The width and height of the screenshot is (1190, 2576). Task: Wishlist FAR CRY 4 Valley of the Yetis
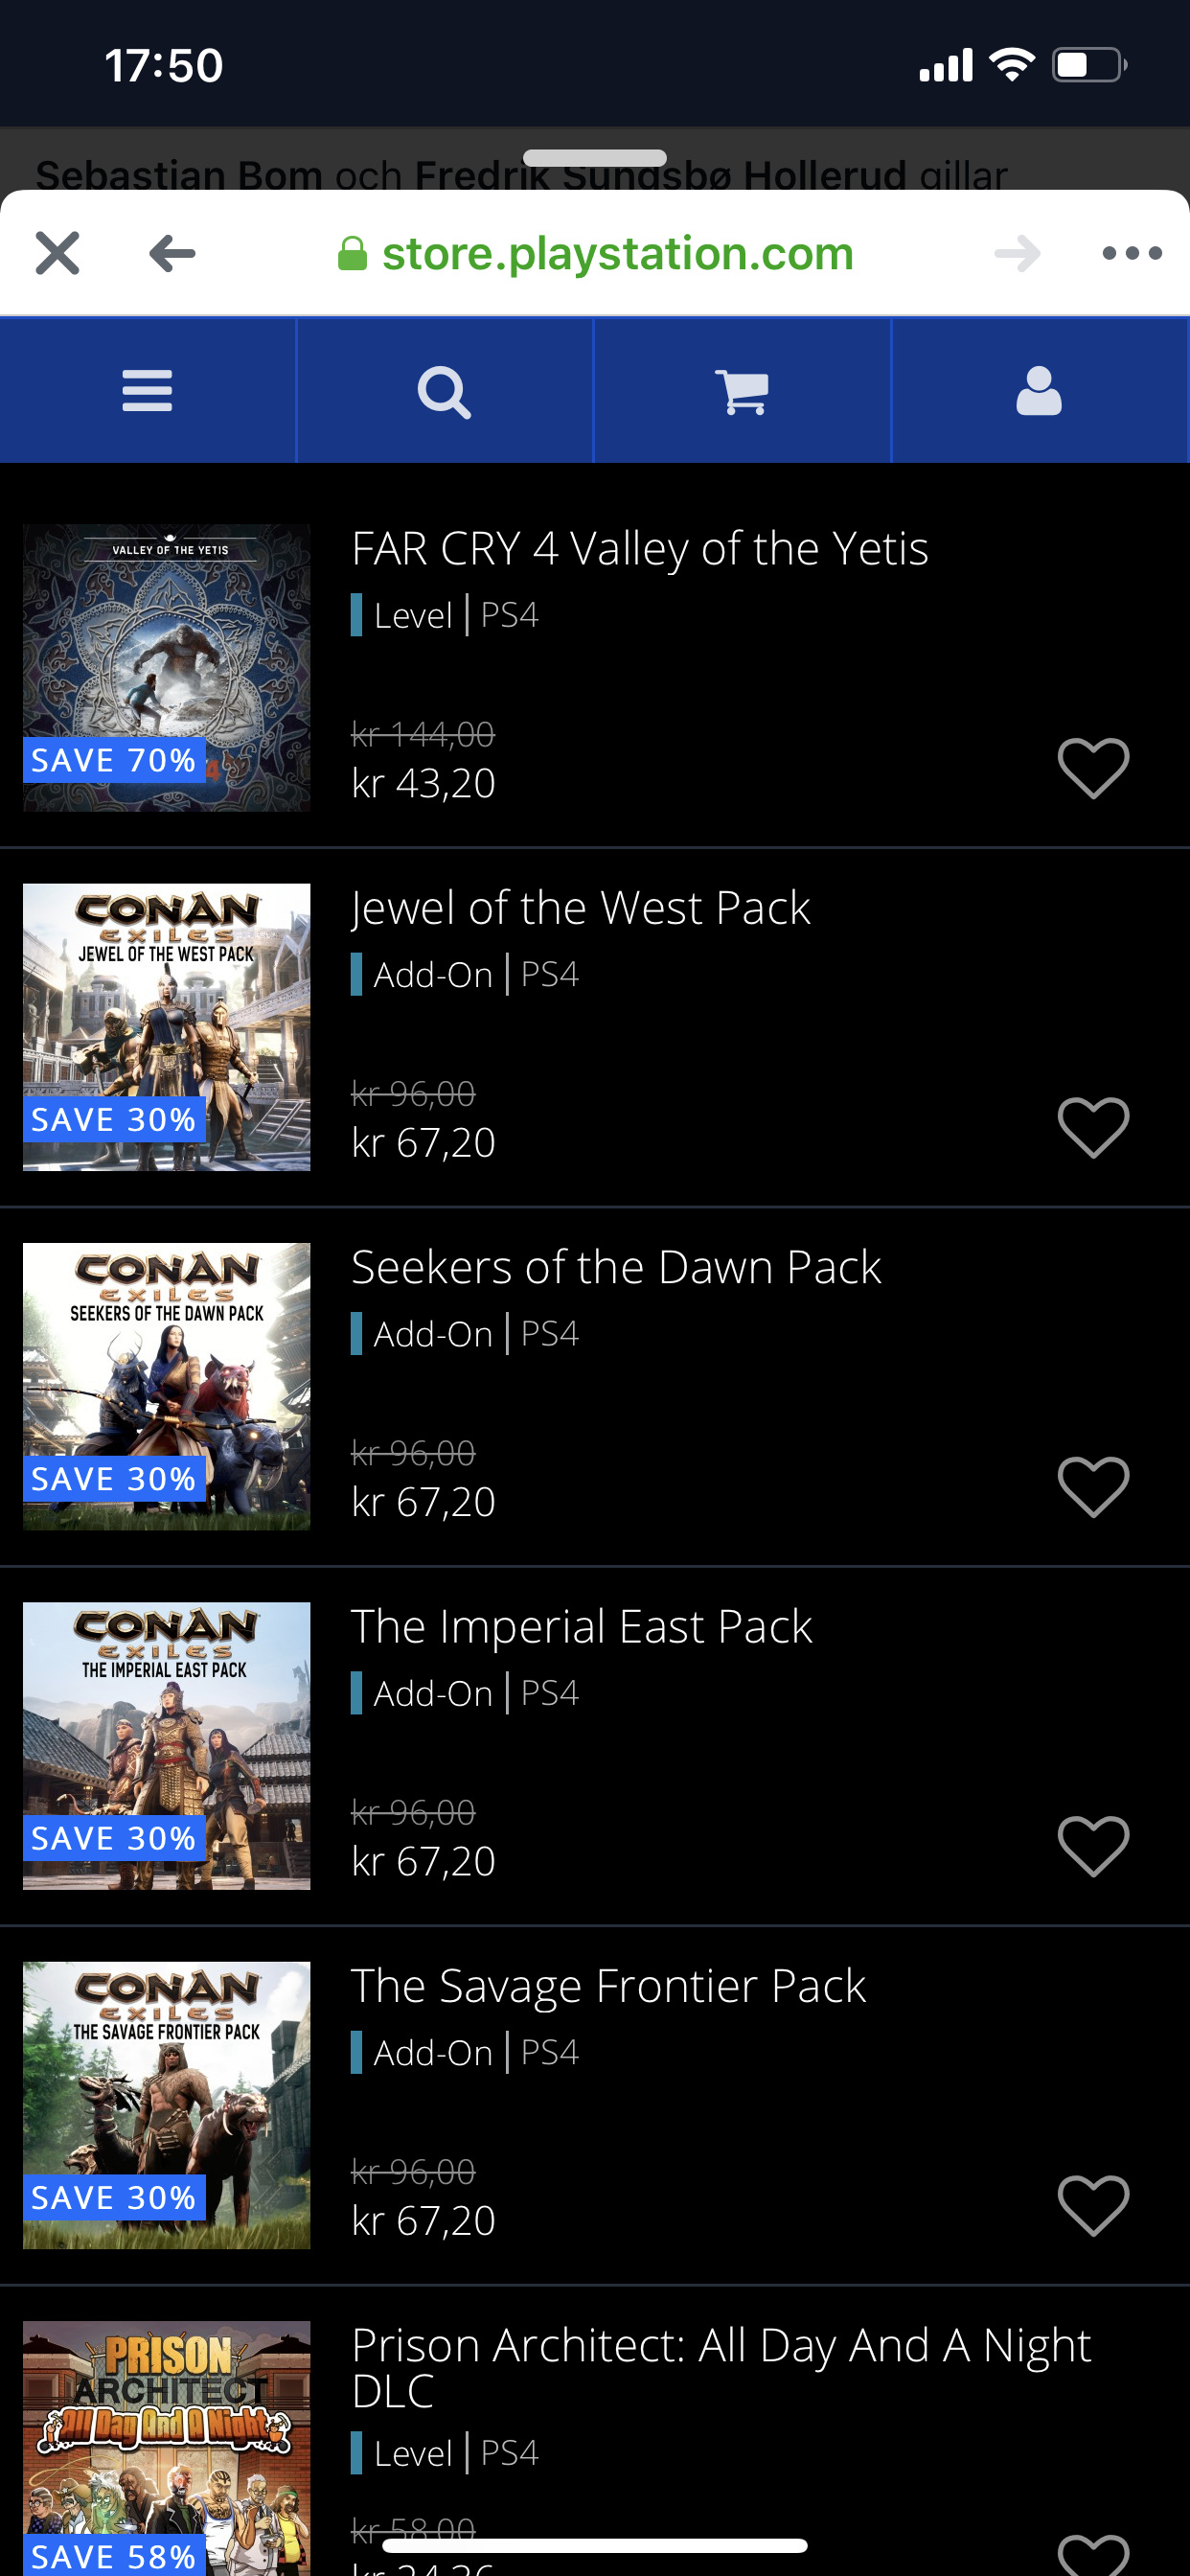[x=1093, y=767]
